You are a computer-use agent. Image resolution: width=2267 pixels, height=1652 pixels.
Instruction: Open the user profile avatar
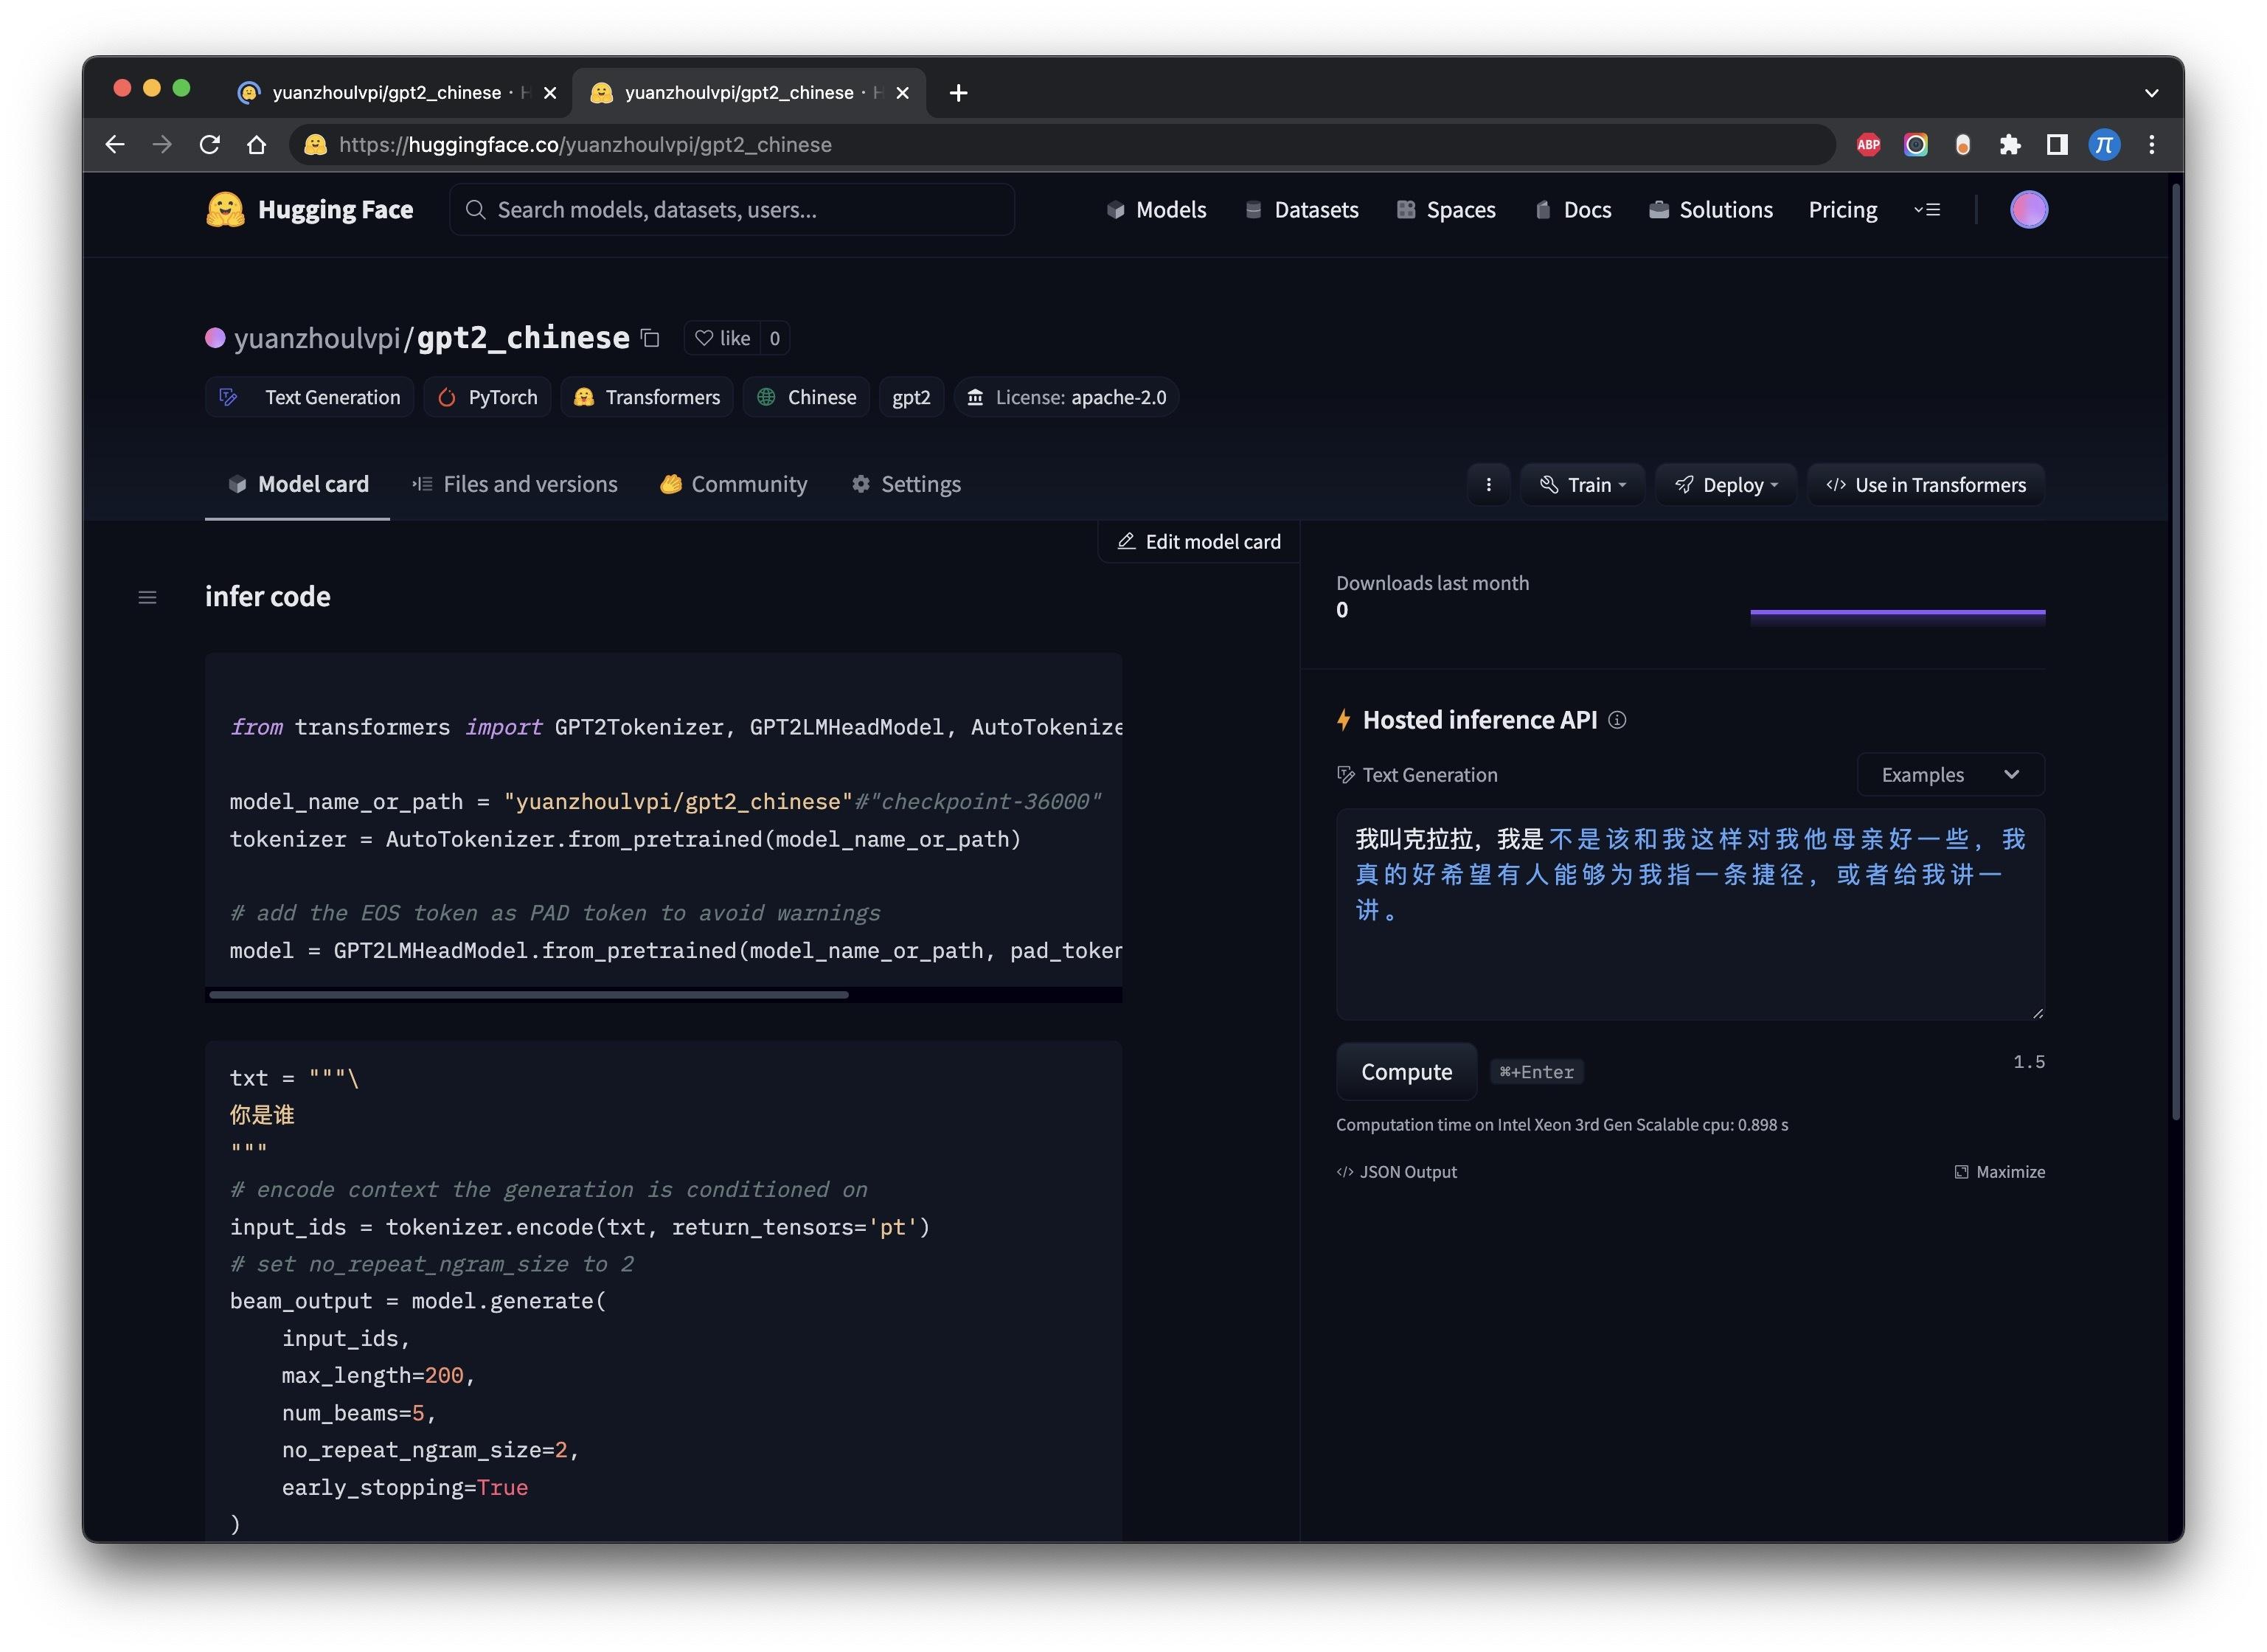[x=2027, y=210]
